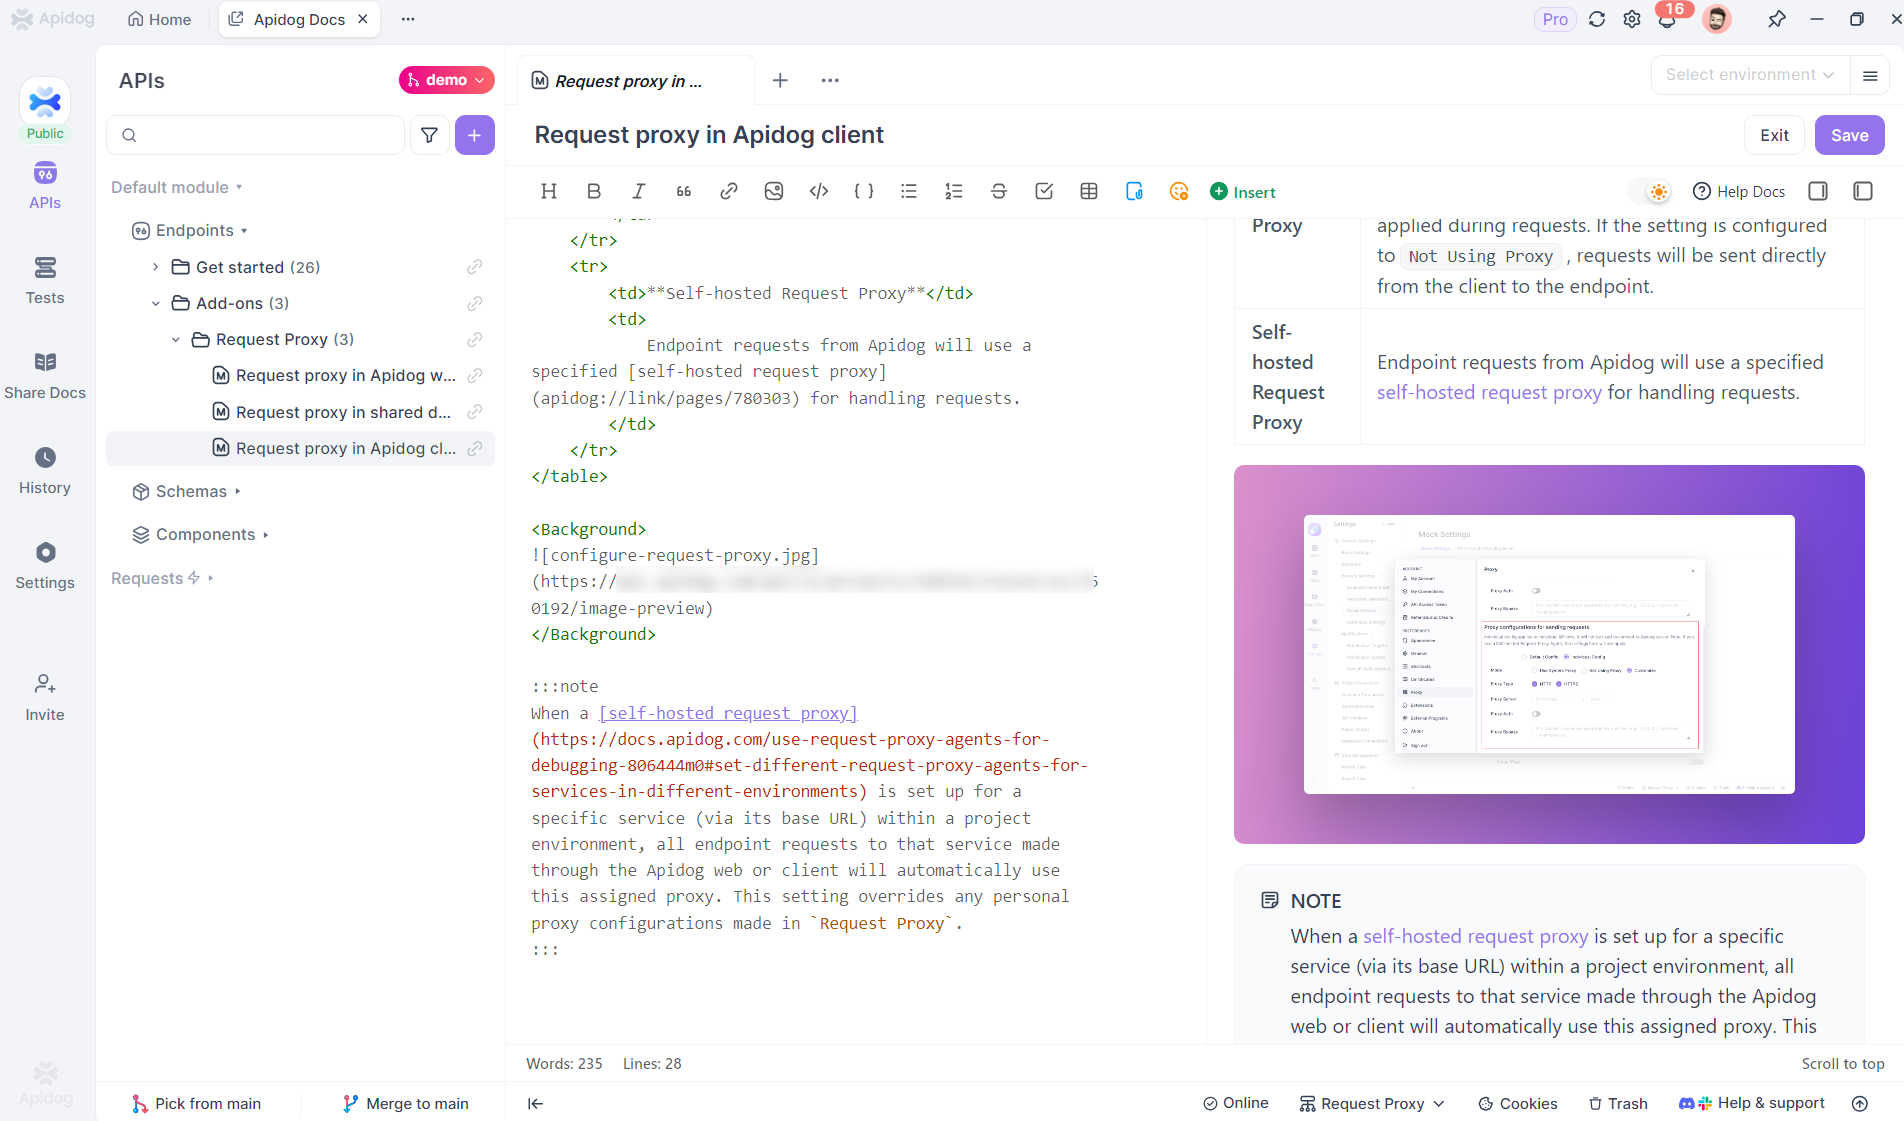Insert a blockquote
The width and height of the screenshot is (1904, 1121).
[x=684, y=191]
